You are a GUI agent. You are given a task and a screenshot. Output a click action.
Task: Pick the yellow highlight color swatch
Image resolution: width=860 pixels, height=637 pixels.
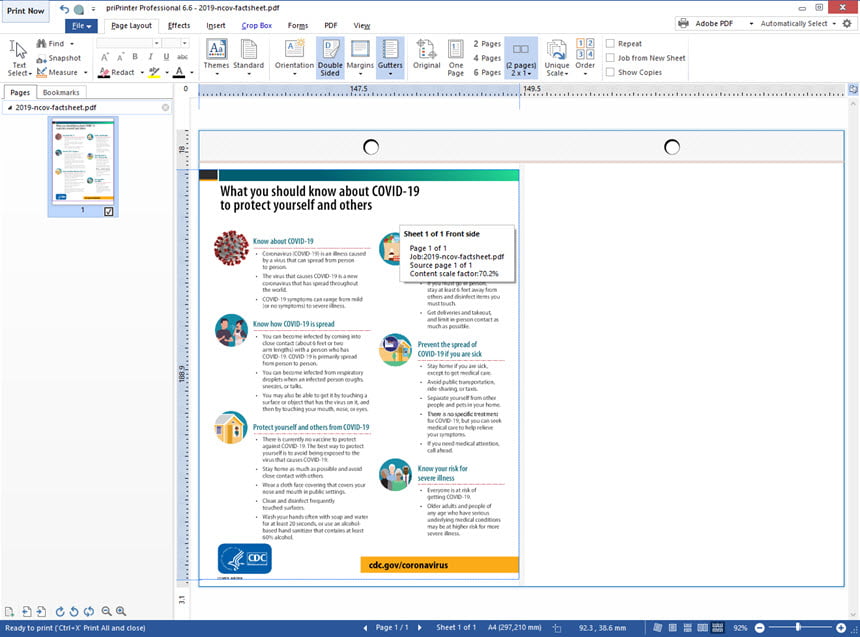[155, 72]
